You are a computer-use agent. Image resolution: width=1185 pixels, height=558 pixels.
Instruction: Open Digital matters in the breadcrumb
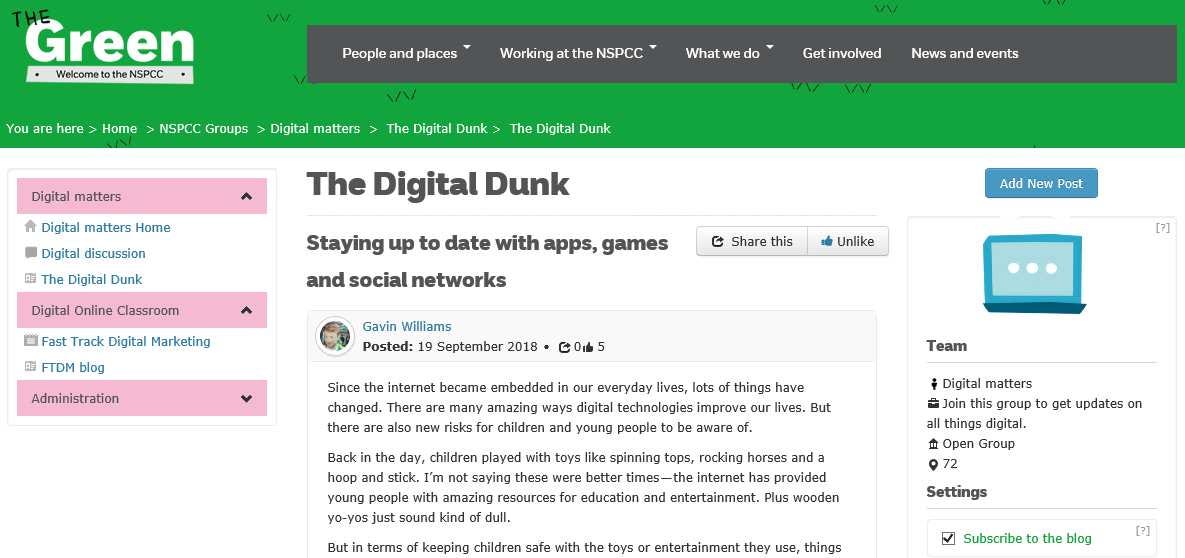pyautogui.click(x=315, y=129)
